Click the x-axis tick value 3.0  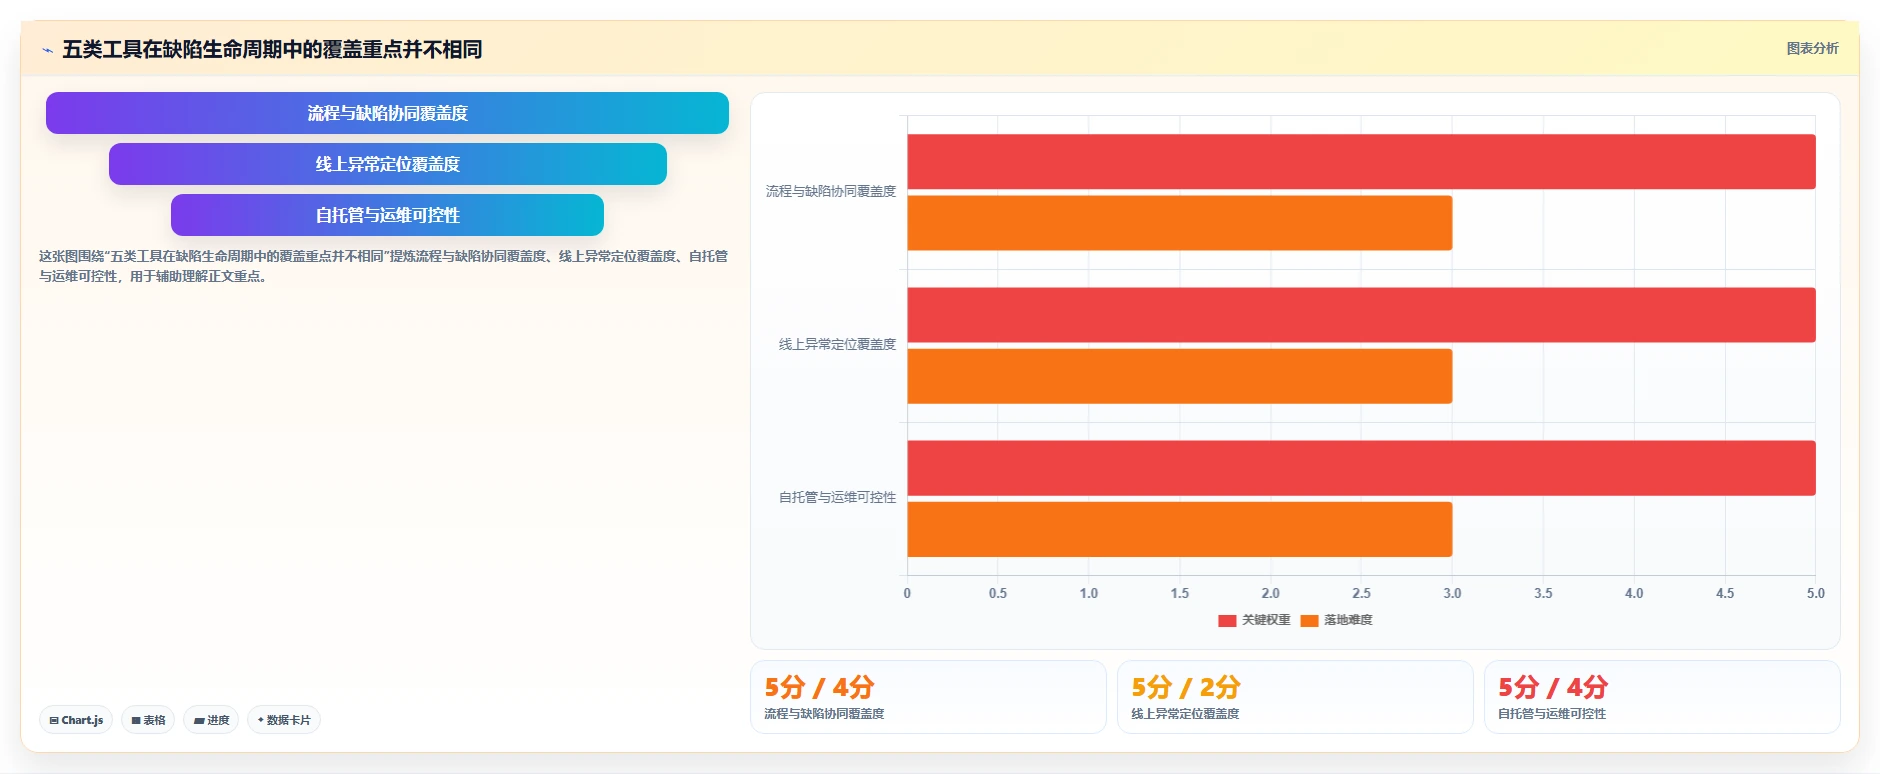[1452, 593]
